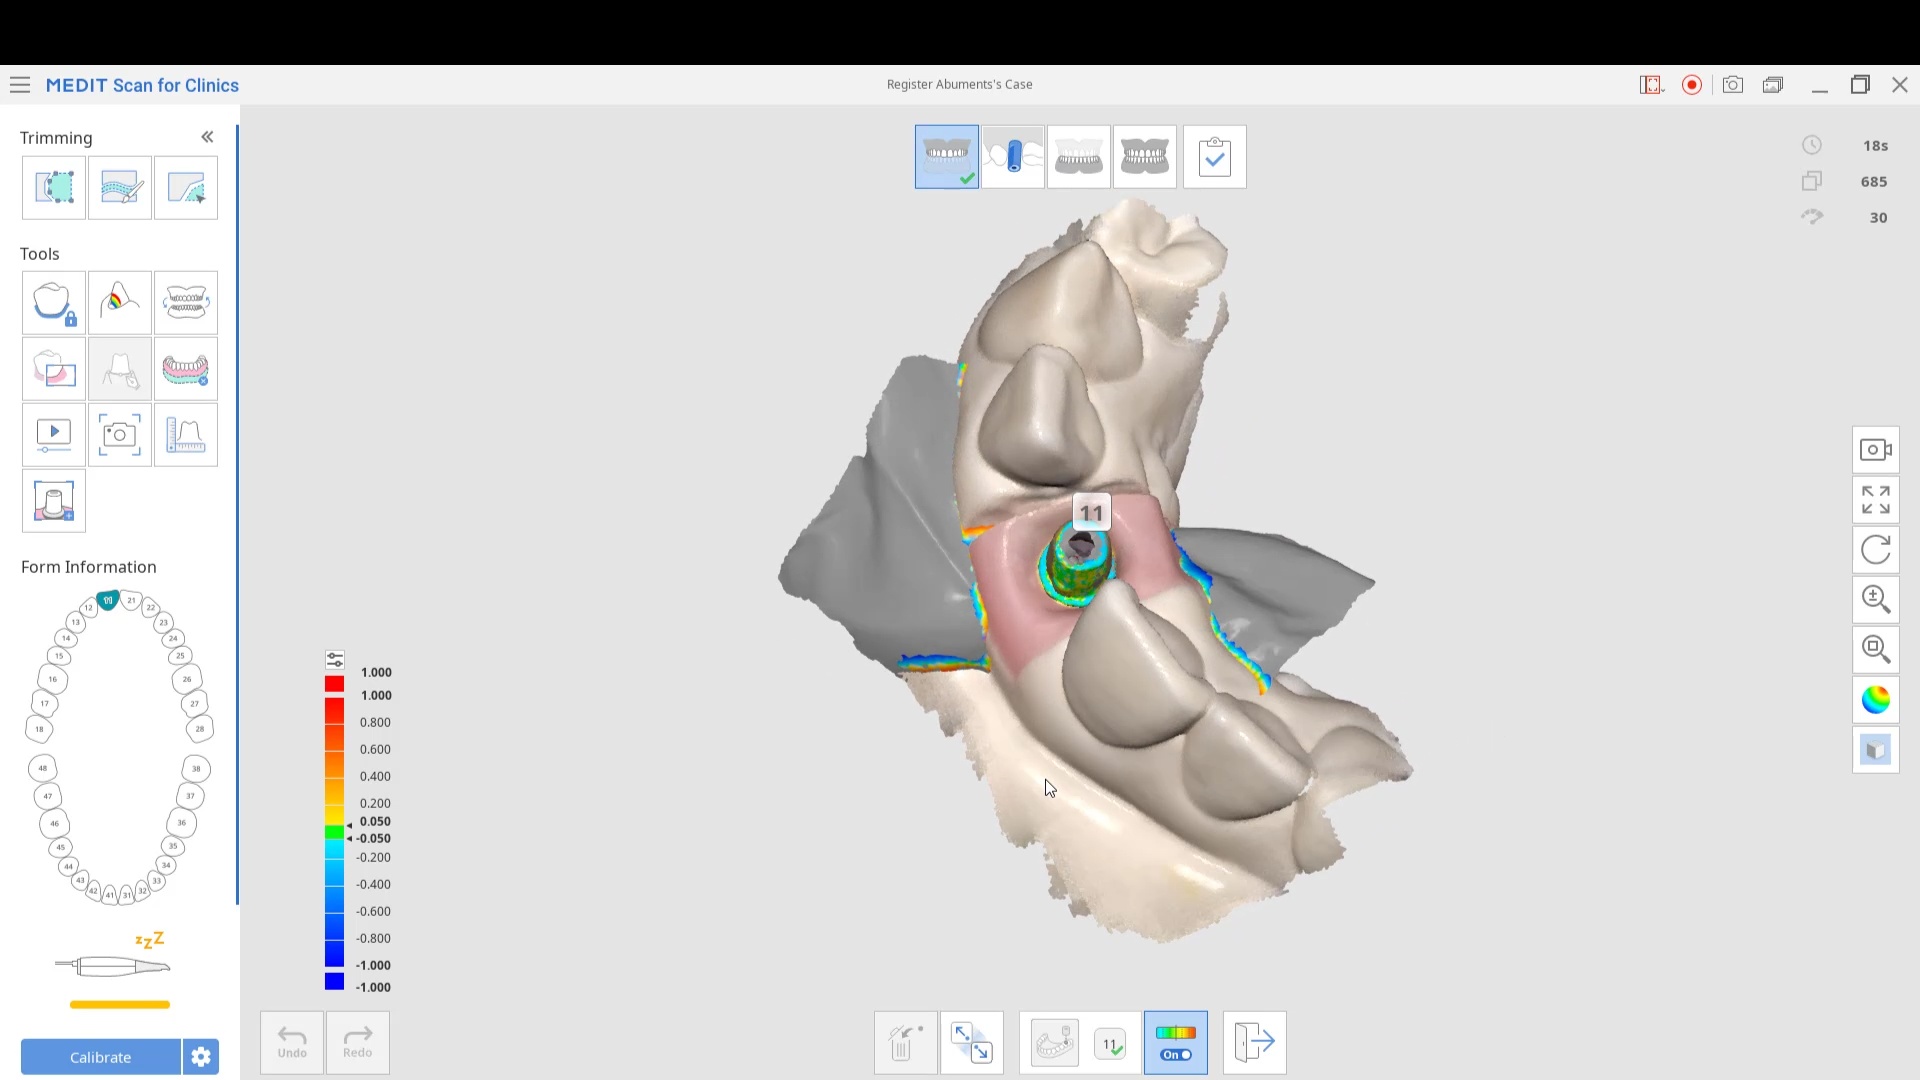This screenshot has height=1080, width=1920.
Task: Open color scale settings above legend
Action: pos(335,660)
